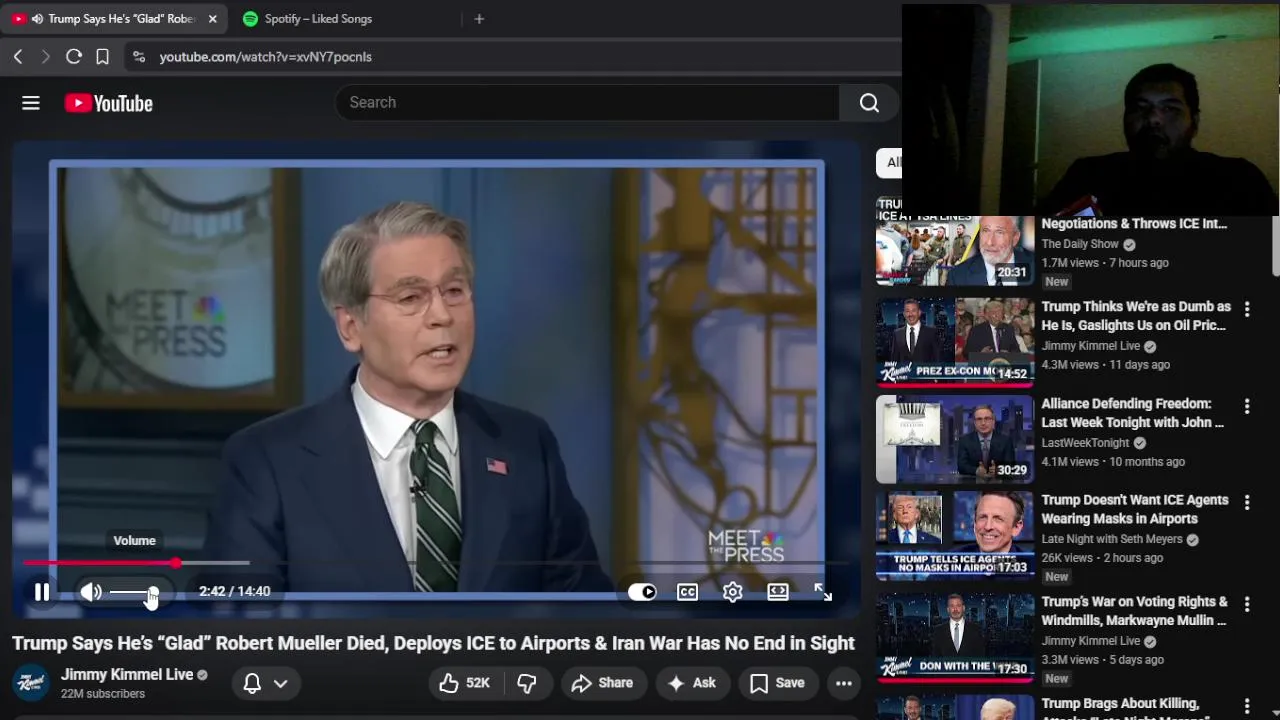
Task: Click the Last Week Tonight thumbnail 30:29
Action: (x=955, y=439)
